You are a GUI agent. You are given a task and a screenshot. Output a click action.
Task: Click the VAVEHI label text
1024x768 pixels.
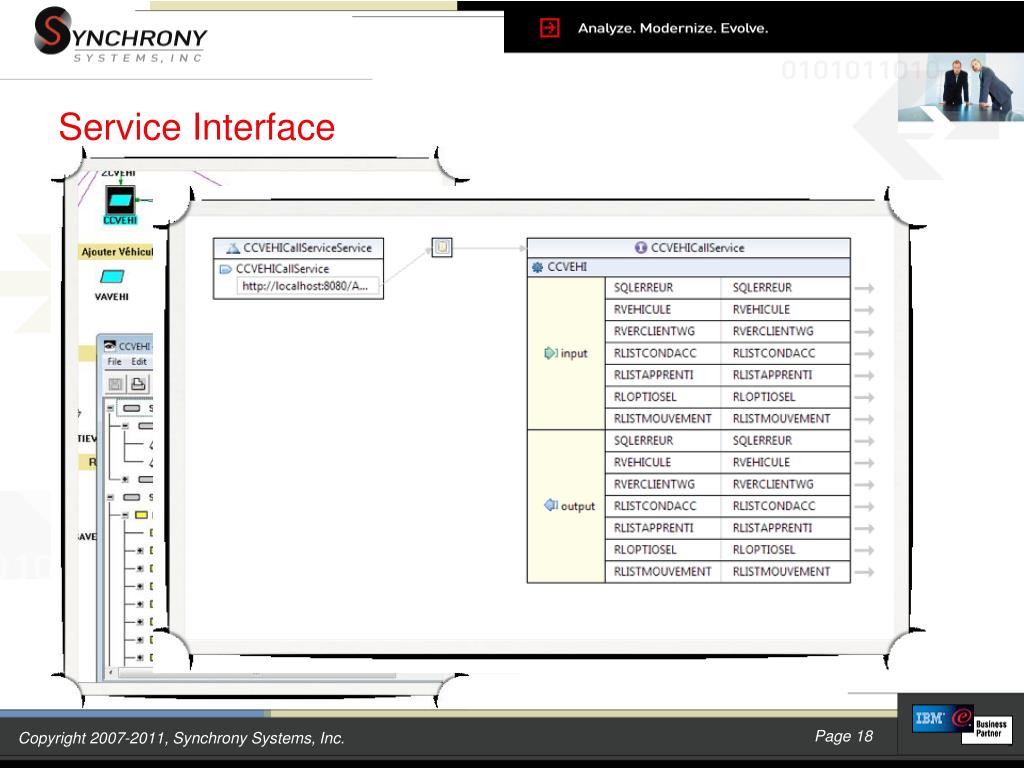click(112, 296)
